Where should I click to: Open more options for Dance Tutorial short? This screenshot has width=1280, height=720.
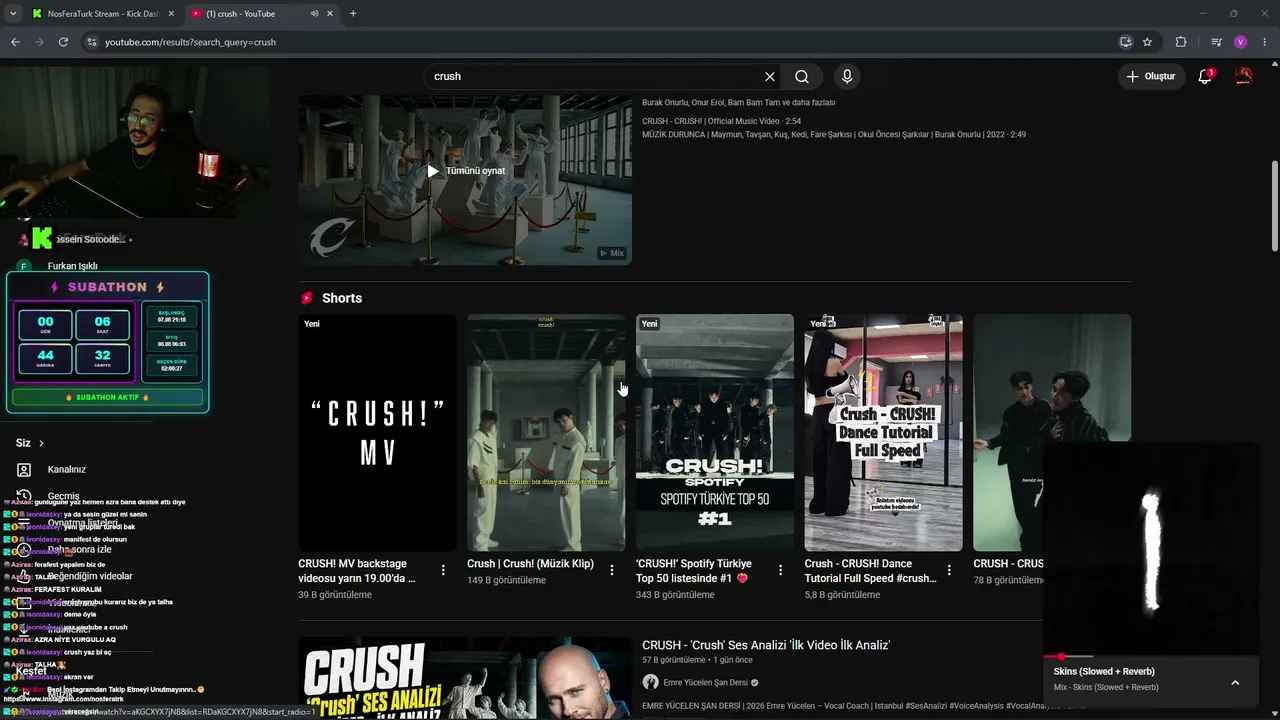(949, 570)
